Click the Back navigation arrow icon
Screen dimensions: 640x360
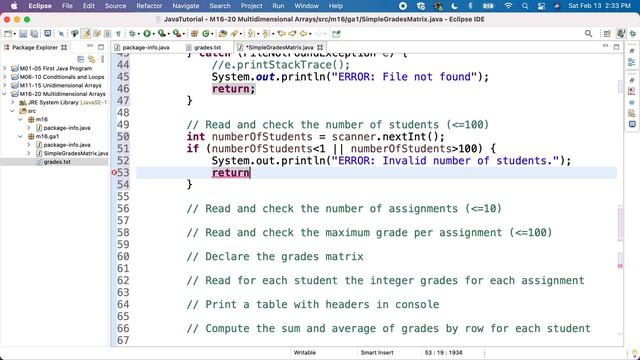[x=303, y=33]
